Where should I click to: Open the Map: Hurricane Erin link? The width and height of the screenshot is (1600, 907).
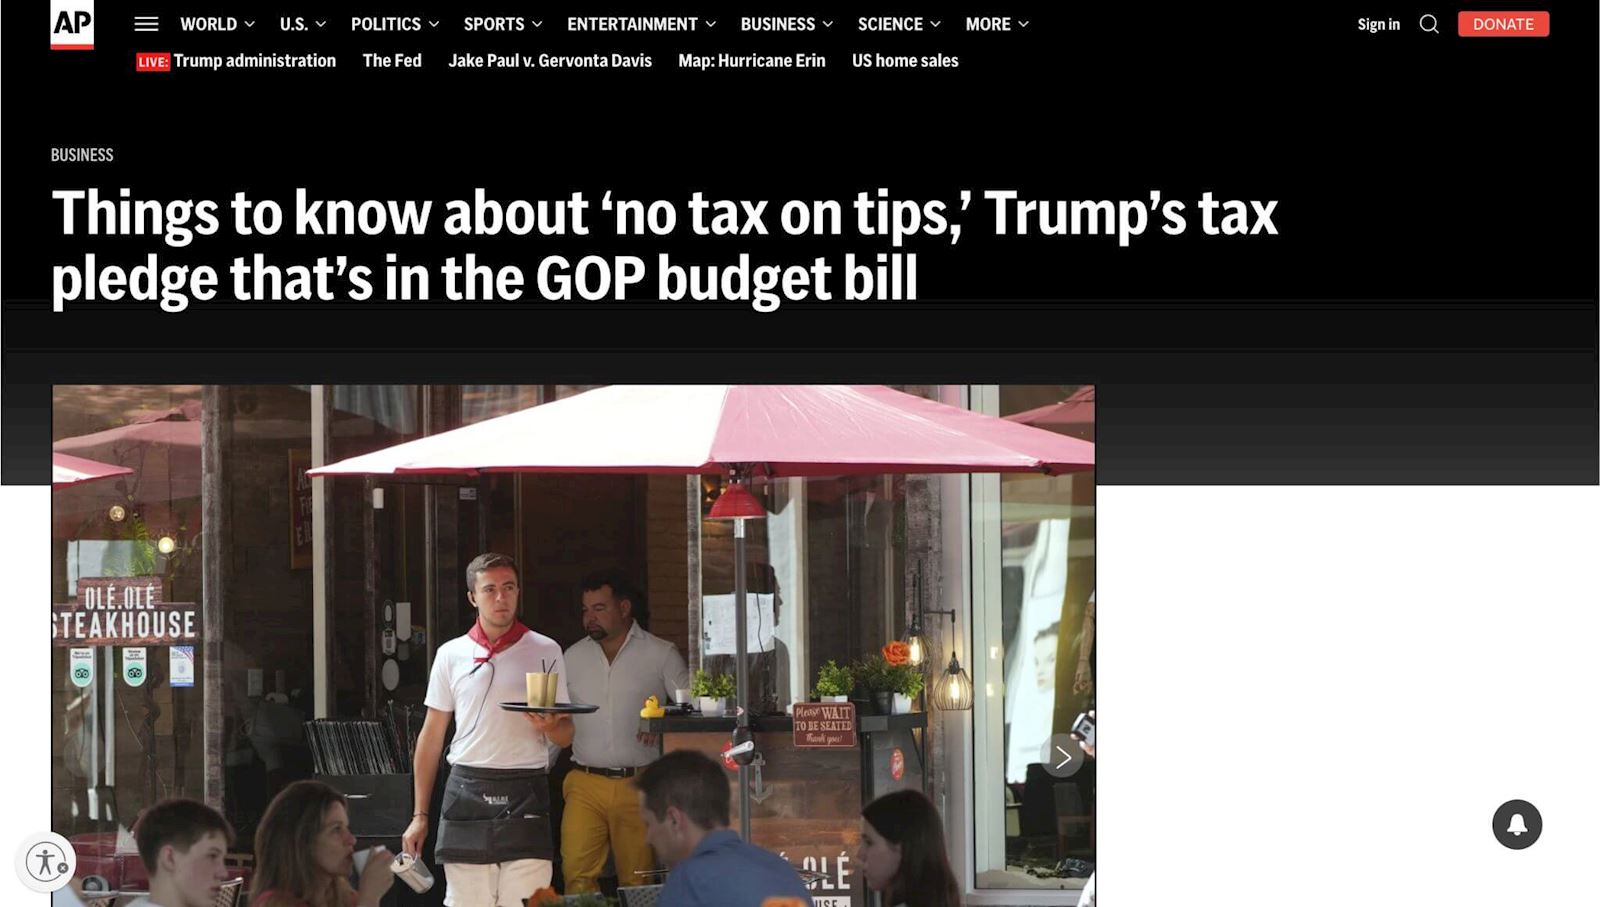pyautogui.click(x=752, y=61)
